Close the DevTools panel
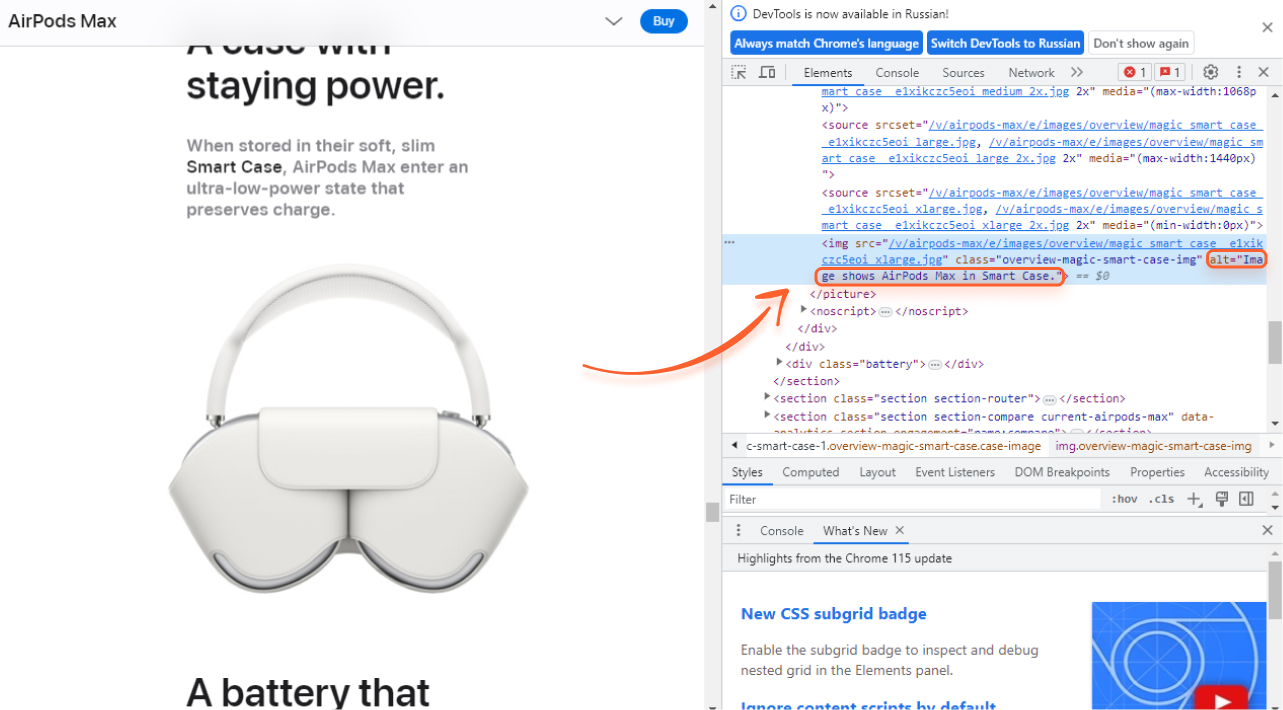1283x710 pixels. (1263, 72)
